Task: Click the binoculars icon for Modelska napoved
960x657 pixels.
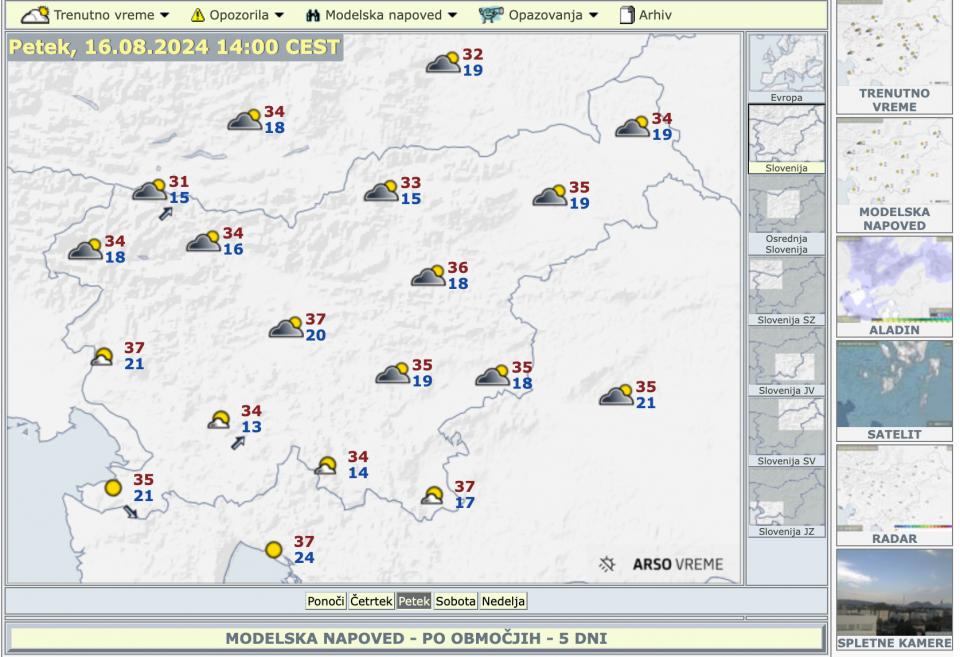Action: [x=312, y=15]
